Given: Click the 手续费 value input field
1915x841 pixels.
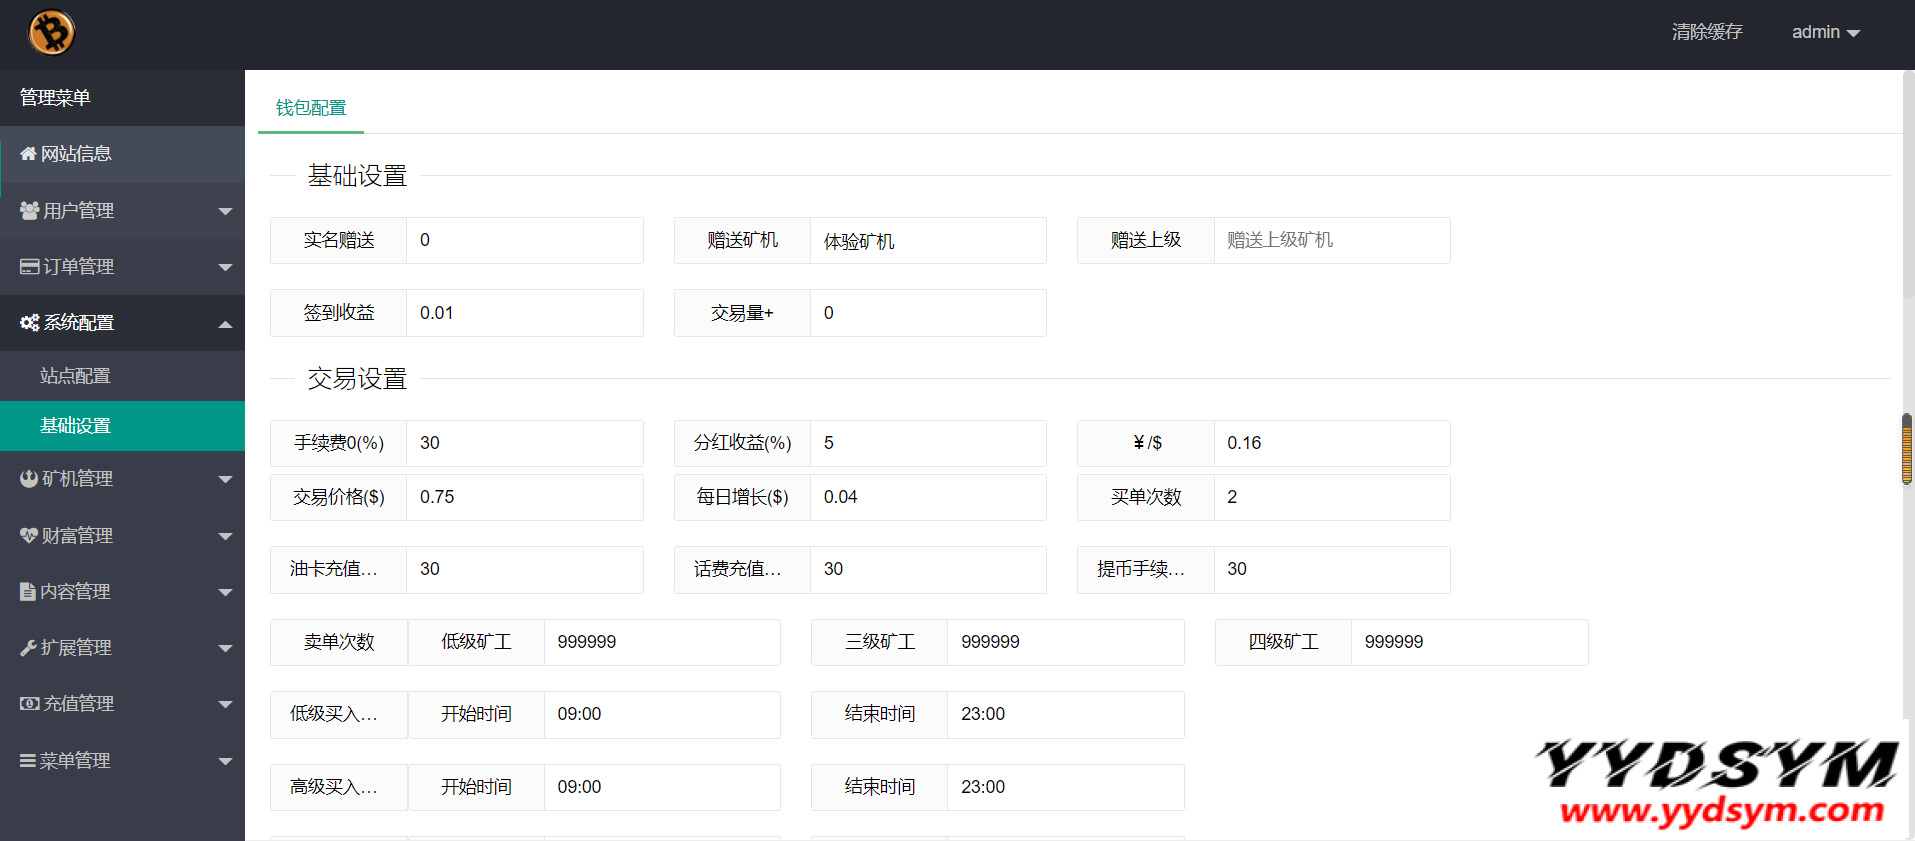Looking at the screenshot, I should point(524,443).
